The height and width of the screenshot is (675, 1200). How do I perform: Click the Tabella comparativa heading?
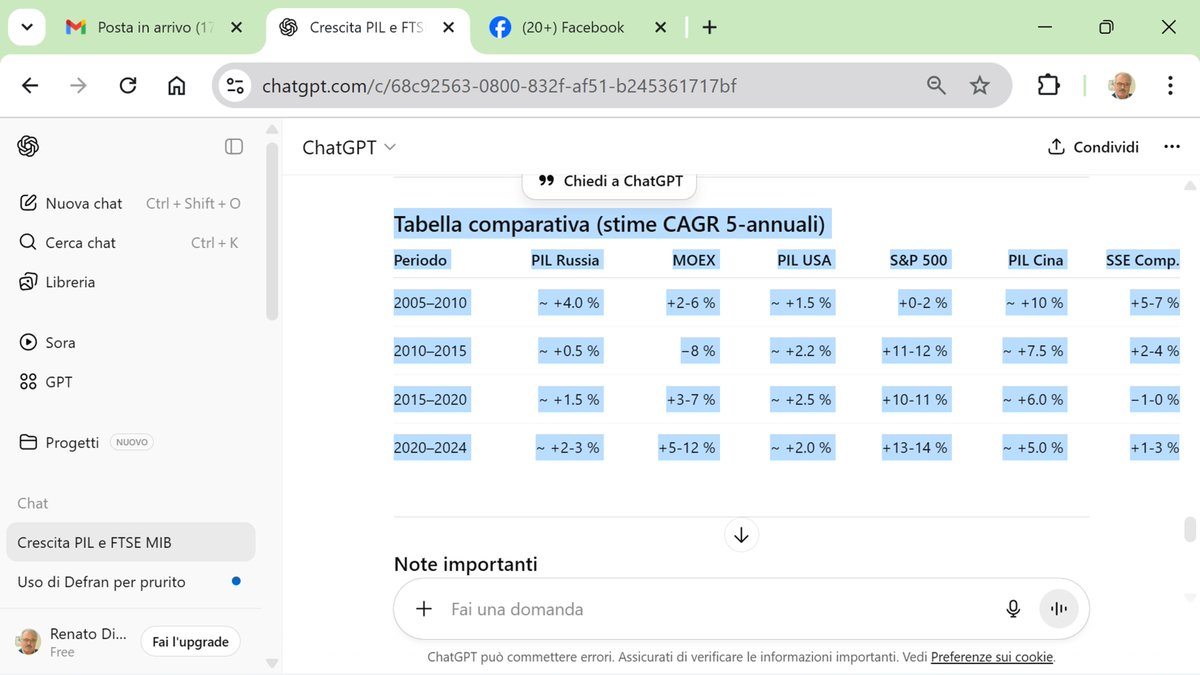[609, 225]
